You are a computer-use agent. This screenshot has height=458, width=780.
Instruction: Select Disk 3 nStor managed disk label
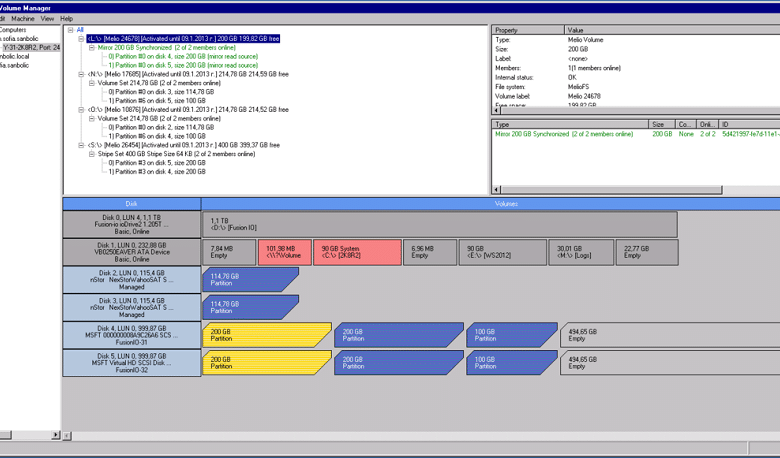click(x=132, y=308)
